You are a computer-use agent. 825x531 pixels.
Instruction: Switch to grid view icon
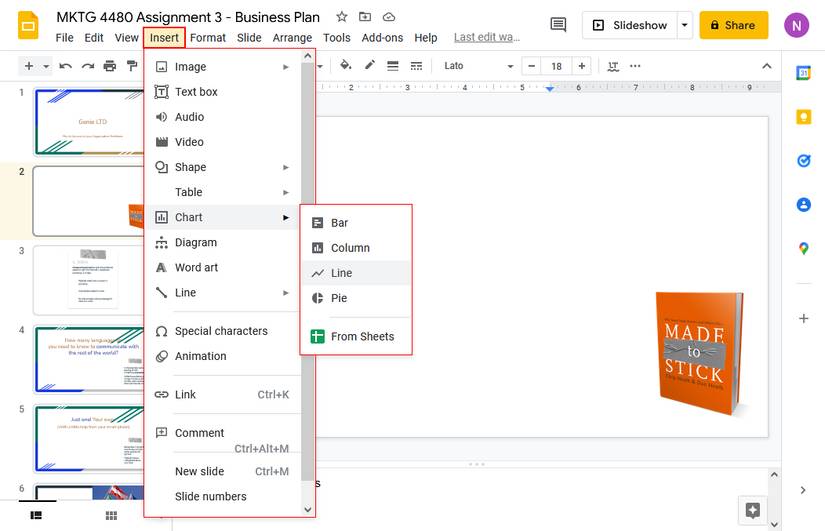[111, 515]
